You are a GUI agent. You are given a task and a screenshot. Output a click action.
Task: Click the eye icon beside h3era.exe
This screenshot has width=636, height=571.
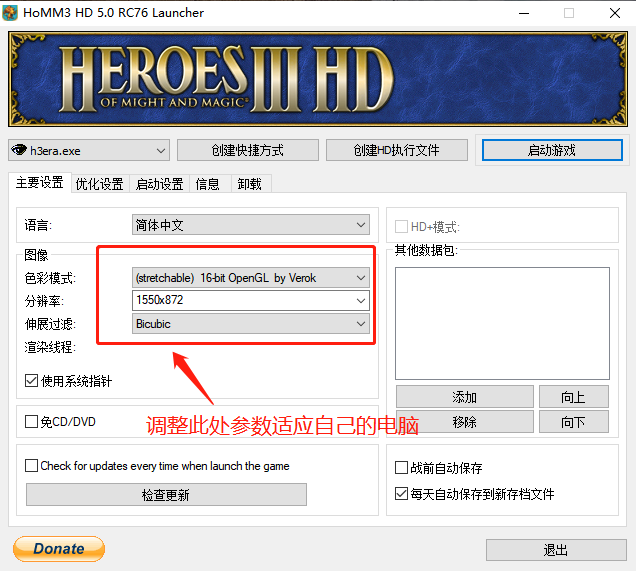click(x=19, y=150)
